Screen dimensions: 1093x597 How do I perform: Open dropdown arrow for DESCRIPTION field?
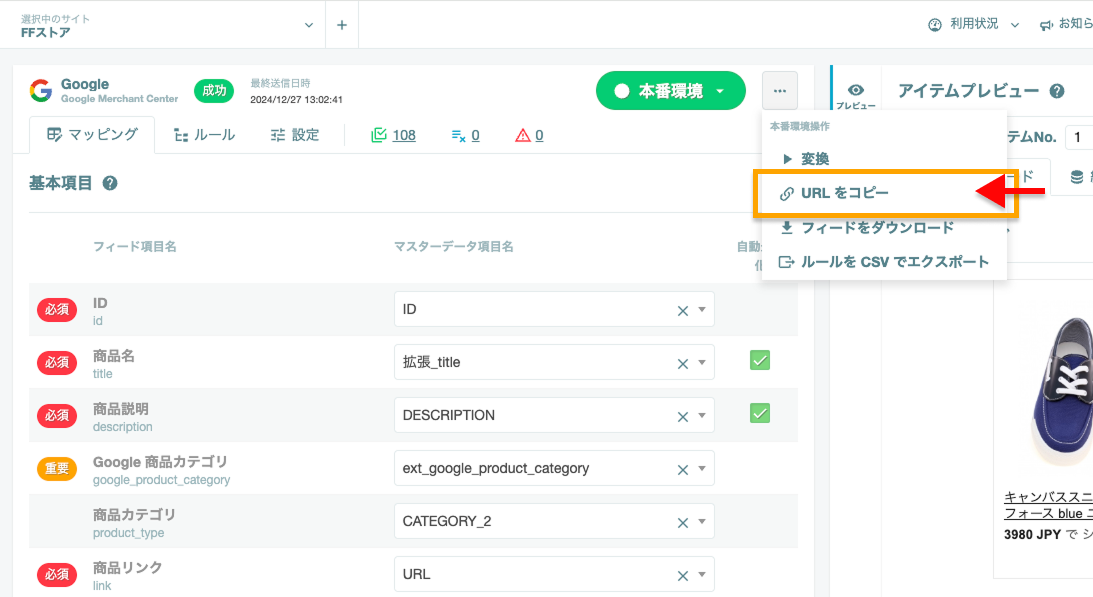702,415
